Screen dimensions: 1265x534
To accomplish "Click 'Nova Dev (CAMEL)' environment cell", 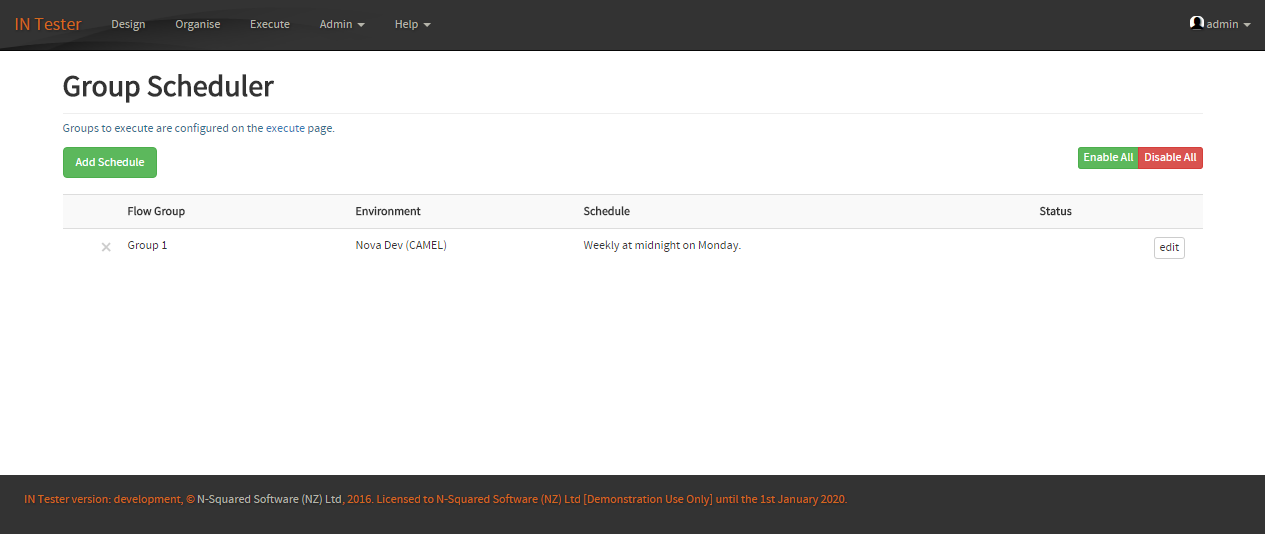I will 401,245.
